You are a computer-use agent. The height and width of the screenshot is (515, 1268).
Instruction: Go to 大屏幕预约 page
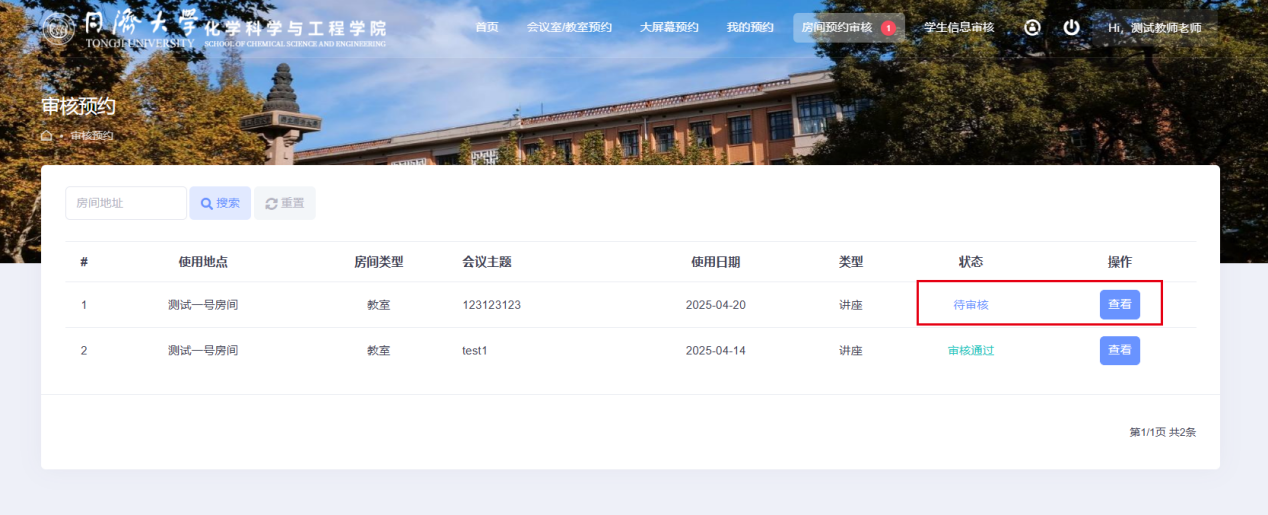tap(669, 27)
